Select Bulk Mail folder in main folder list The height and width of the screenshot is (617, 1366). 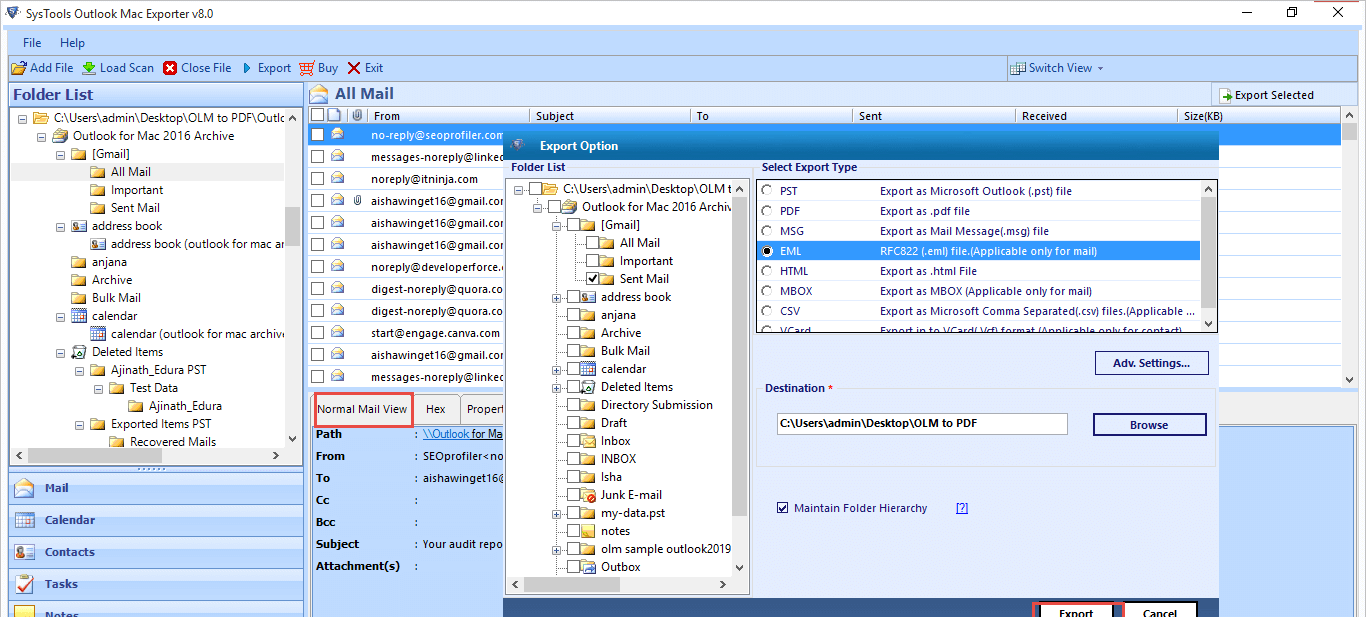click(x=117, y=298)
